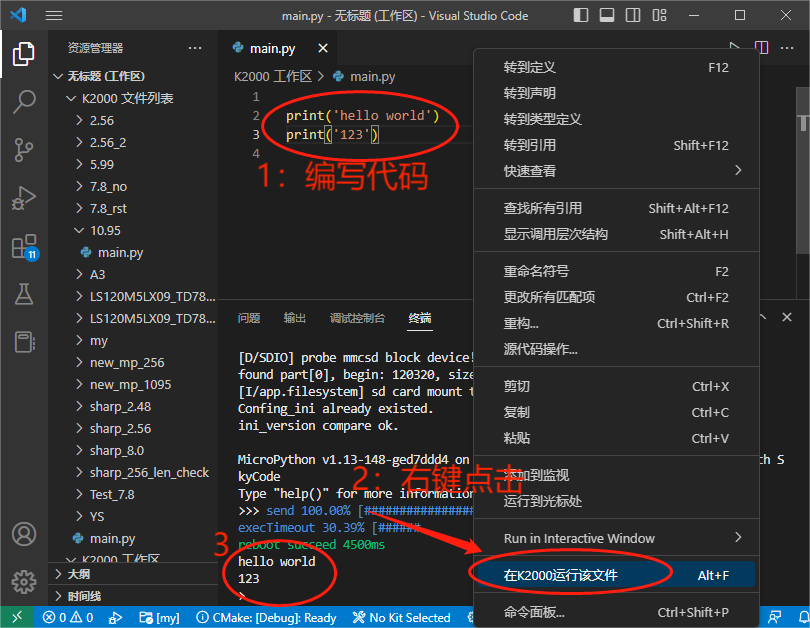
Task: Open the Search view icon
Action: coord(24,102)
